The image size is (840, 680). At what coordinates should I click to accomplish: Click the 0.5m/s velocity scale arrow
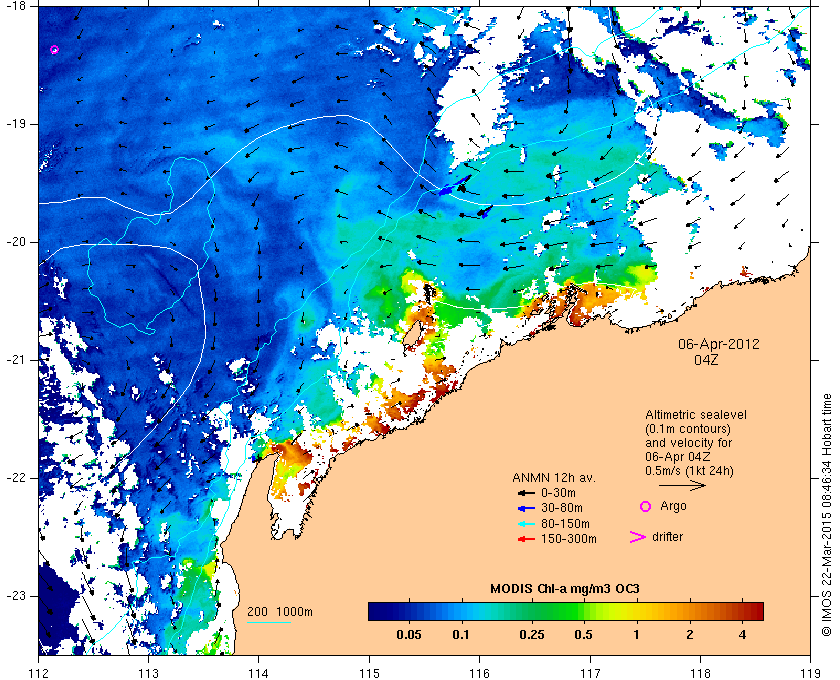point(682,485)
